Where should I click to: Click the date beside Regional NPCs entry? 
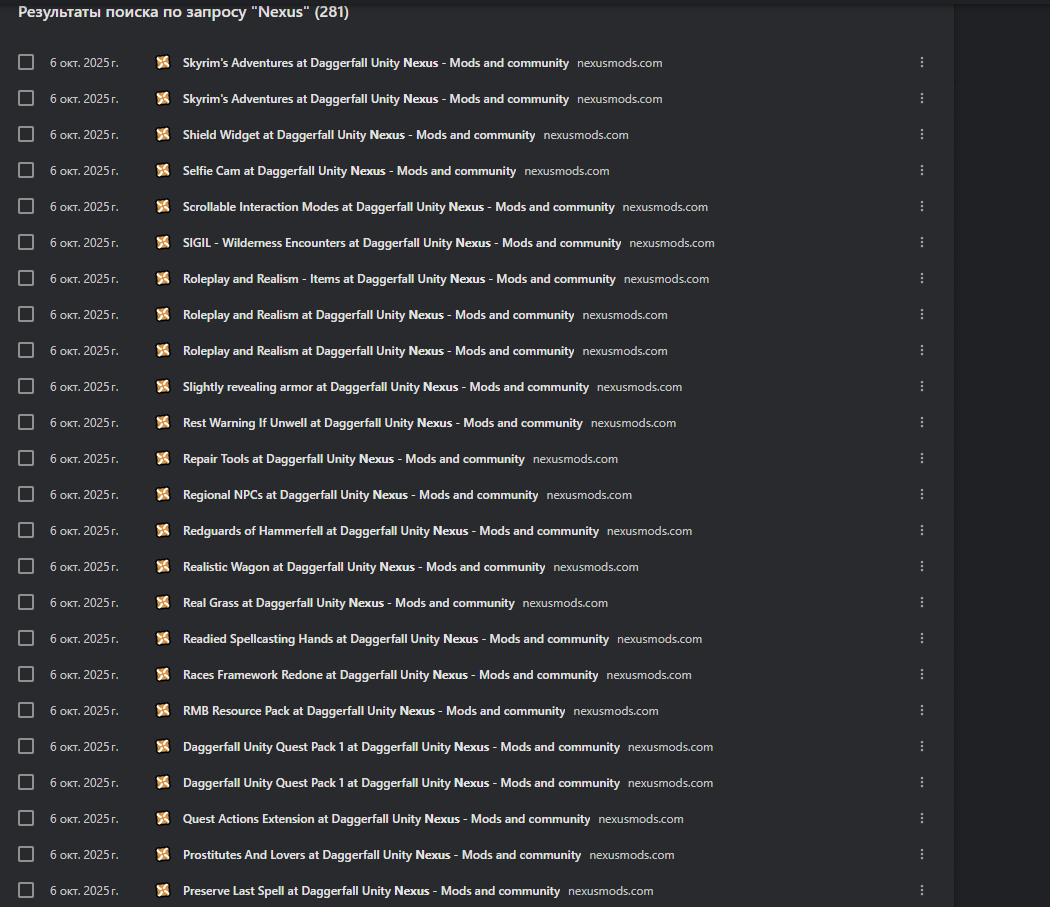click(x=84, y=494)
